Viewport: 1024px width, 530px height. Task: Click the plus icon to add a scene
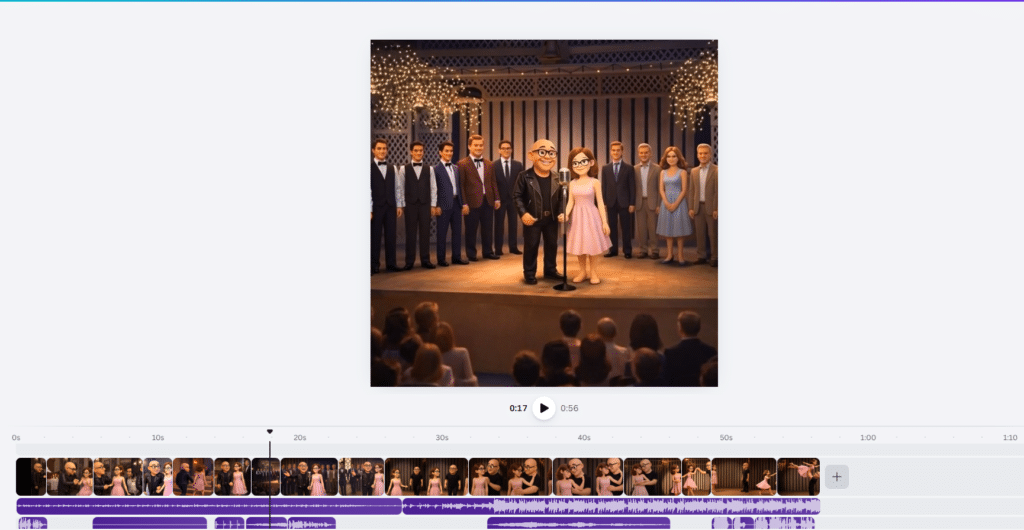(x=837, y=477)
